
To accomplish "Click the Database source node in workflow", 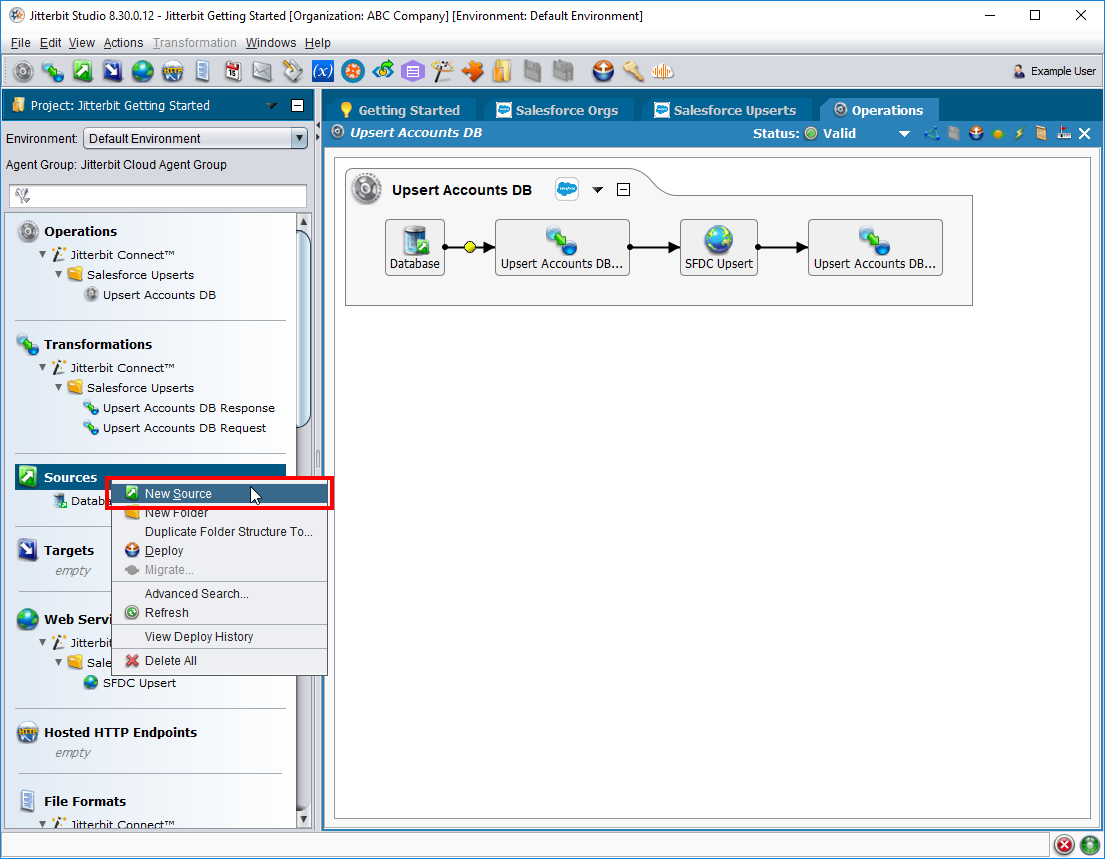I will [414, 248].
